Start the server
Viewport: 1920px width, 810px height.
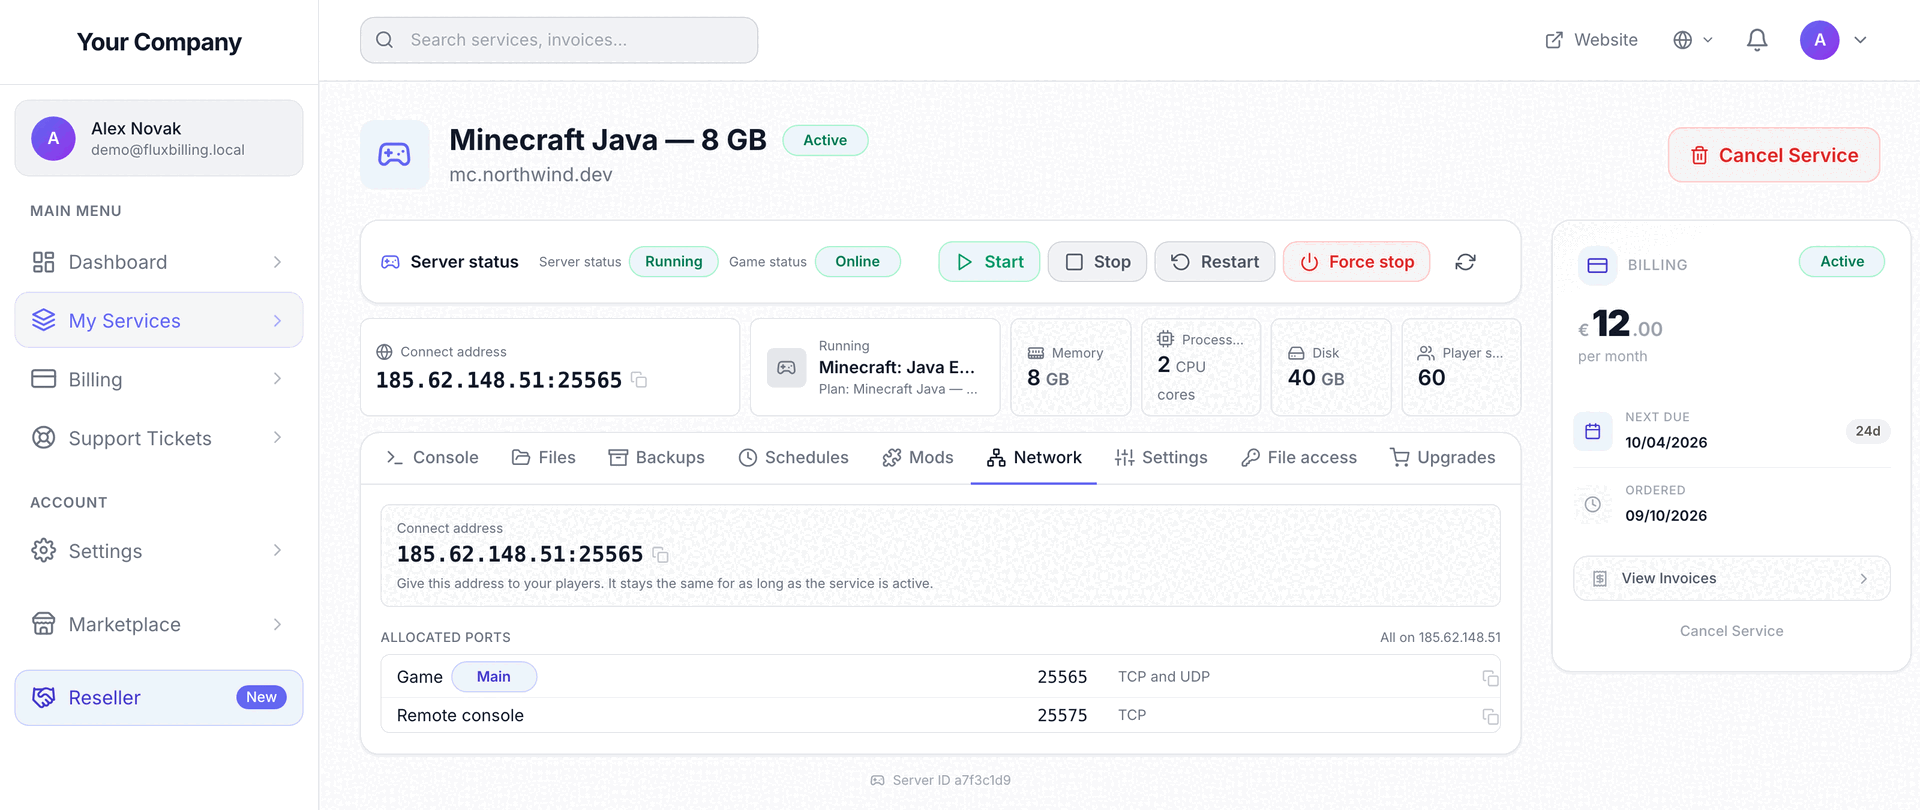tap(989, 262)
